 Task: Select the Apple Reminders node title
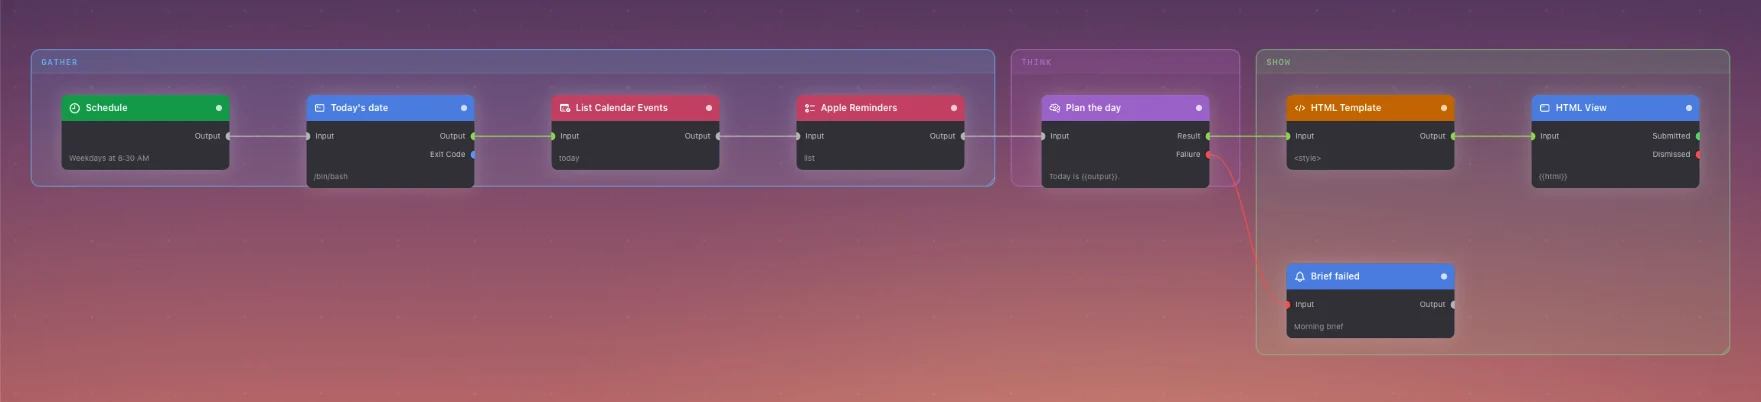tap(859, 108)
